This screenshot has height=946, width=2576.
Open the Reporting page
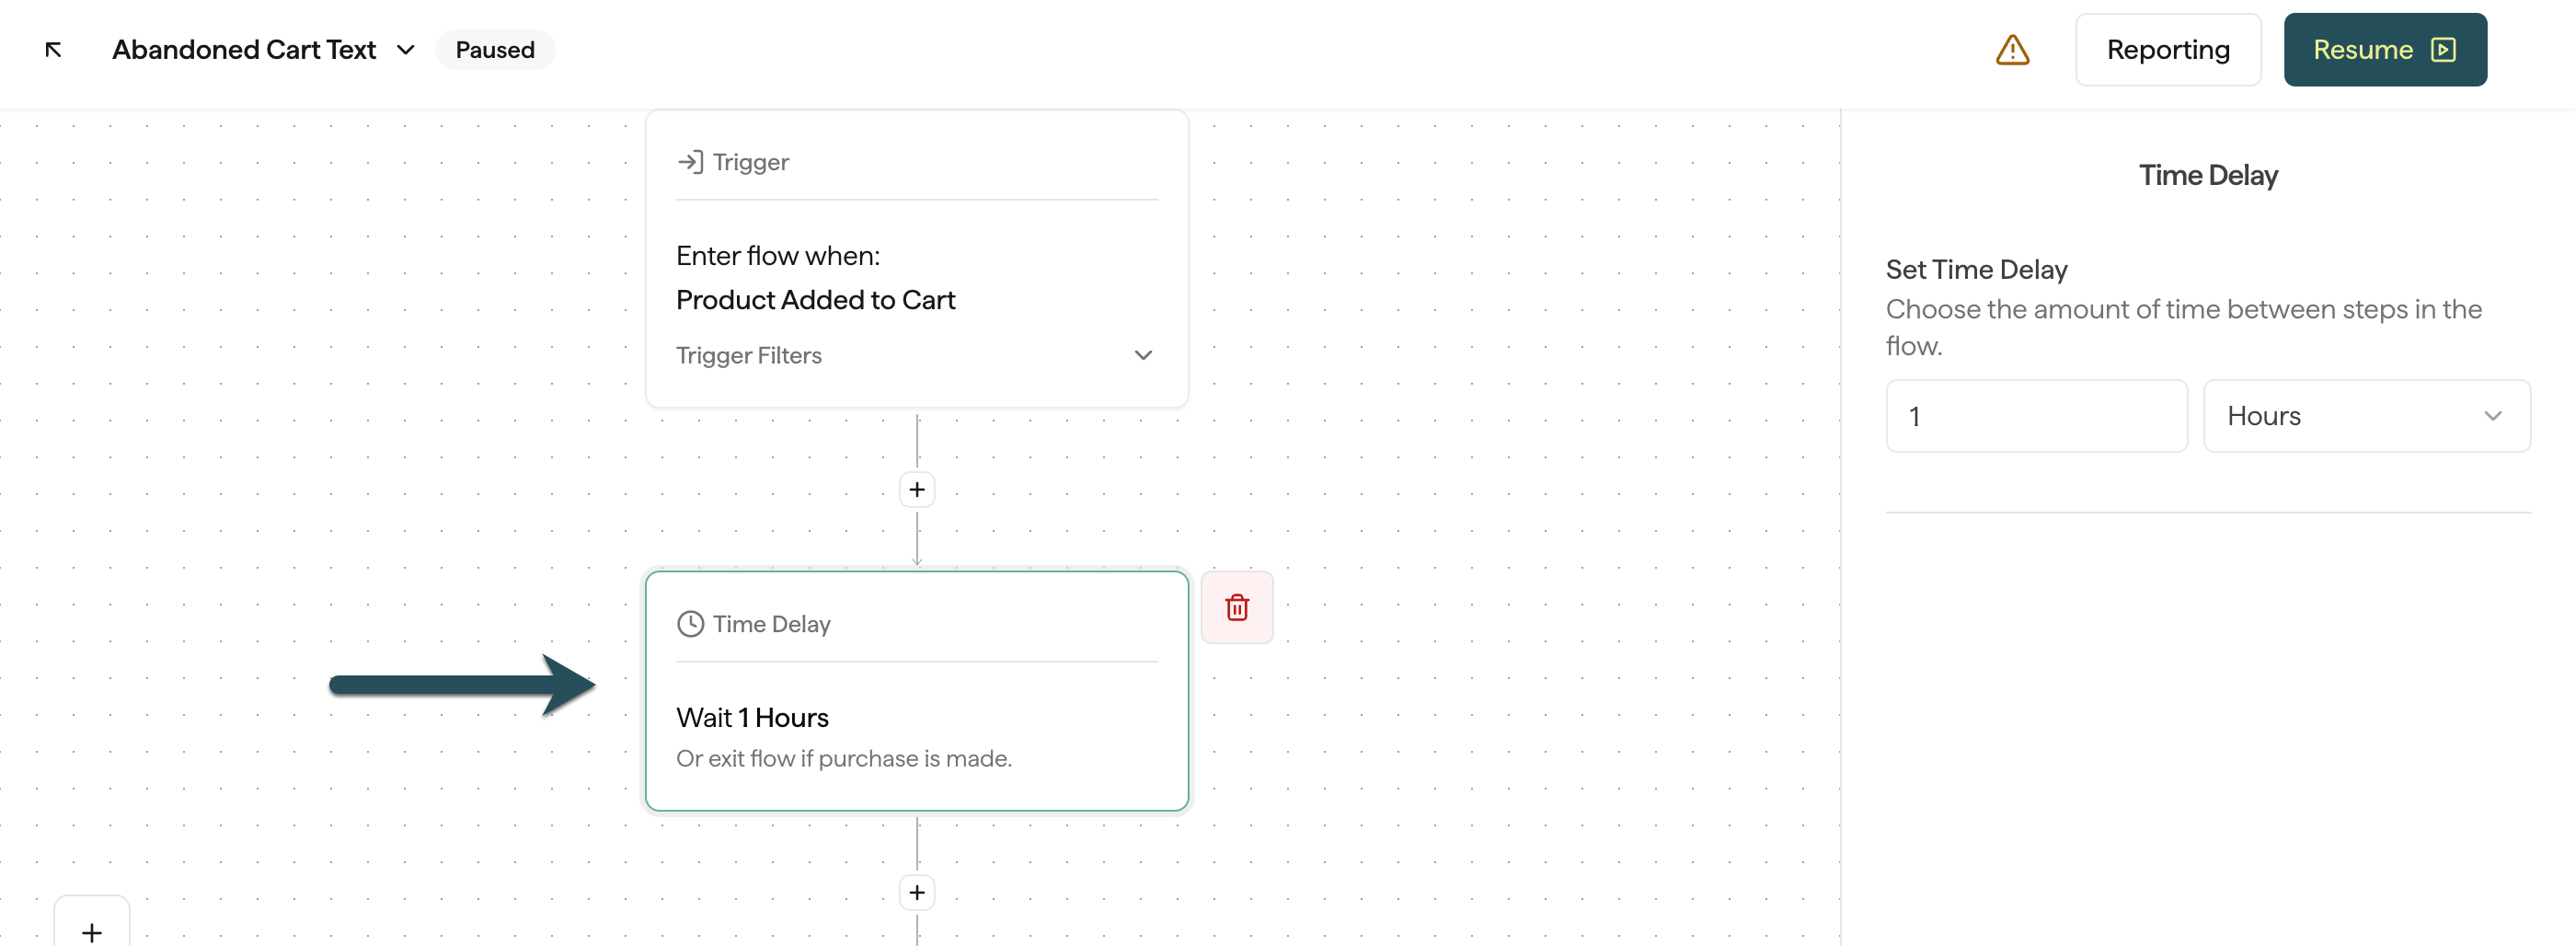pyautogui.click(x=2168, y=50)
